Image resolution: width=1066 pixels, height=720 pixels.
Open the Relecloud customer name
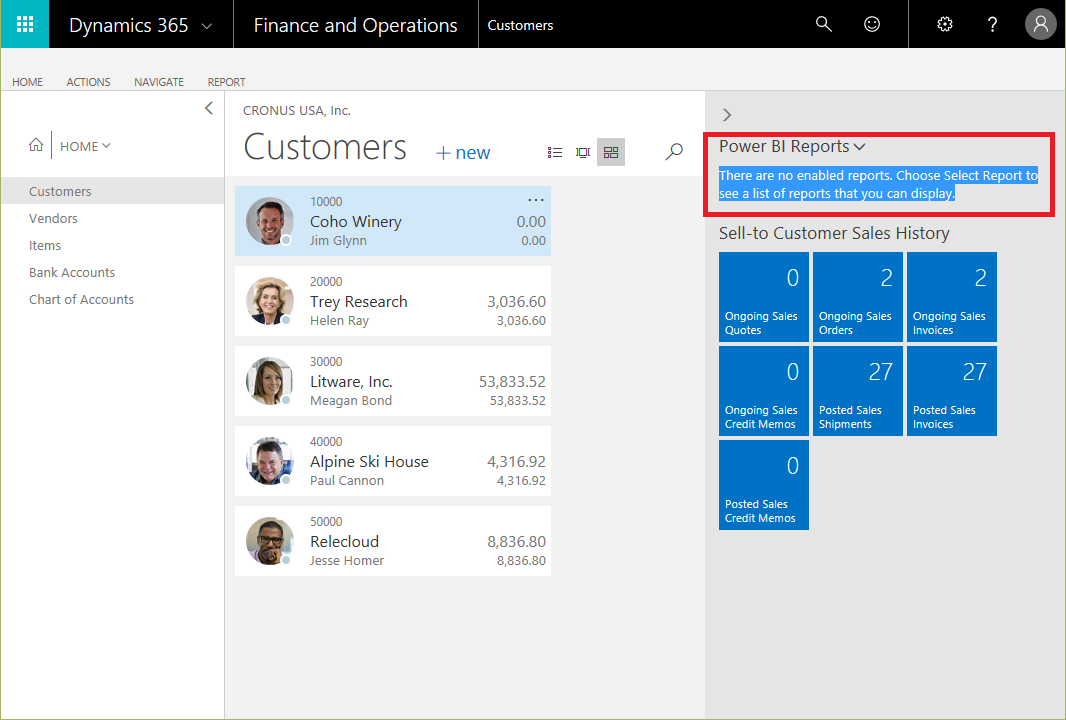[x=344, y=541]
